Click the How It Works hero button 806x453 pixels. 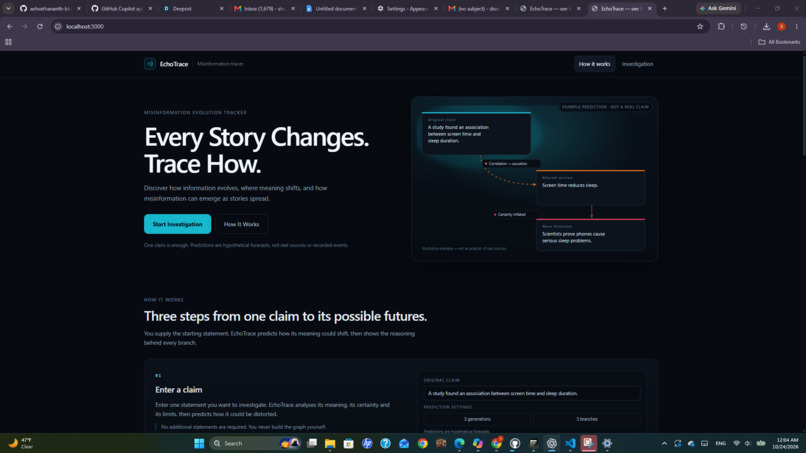pyautogui.click(x=242, y=224)
